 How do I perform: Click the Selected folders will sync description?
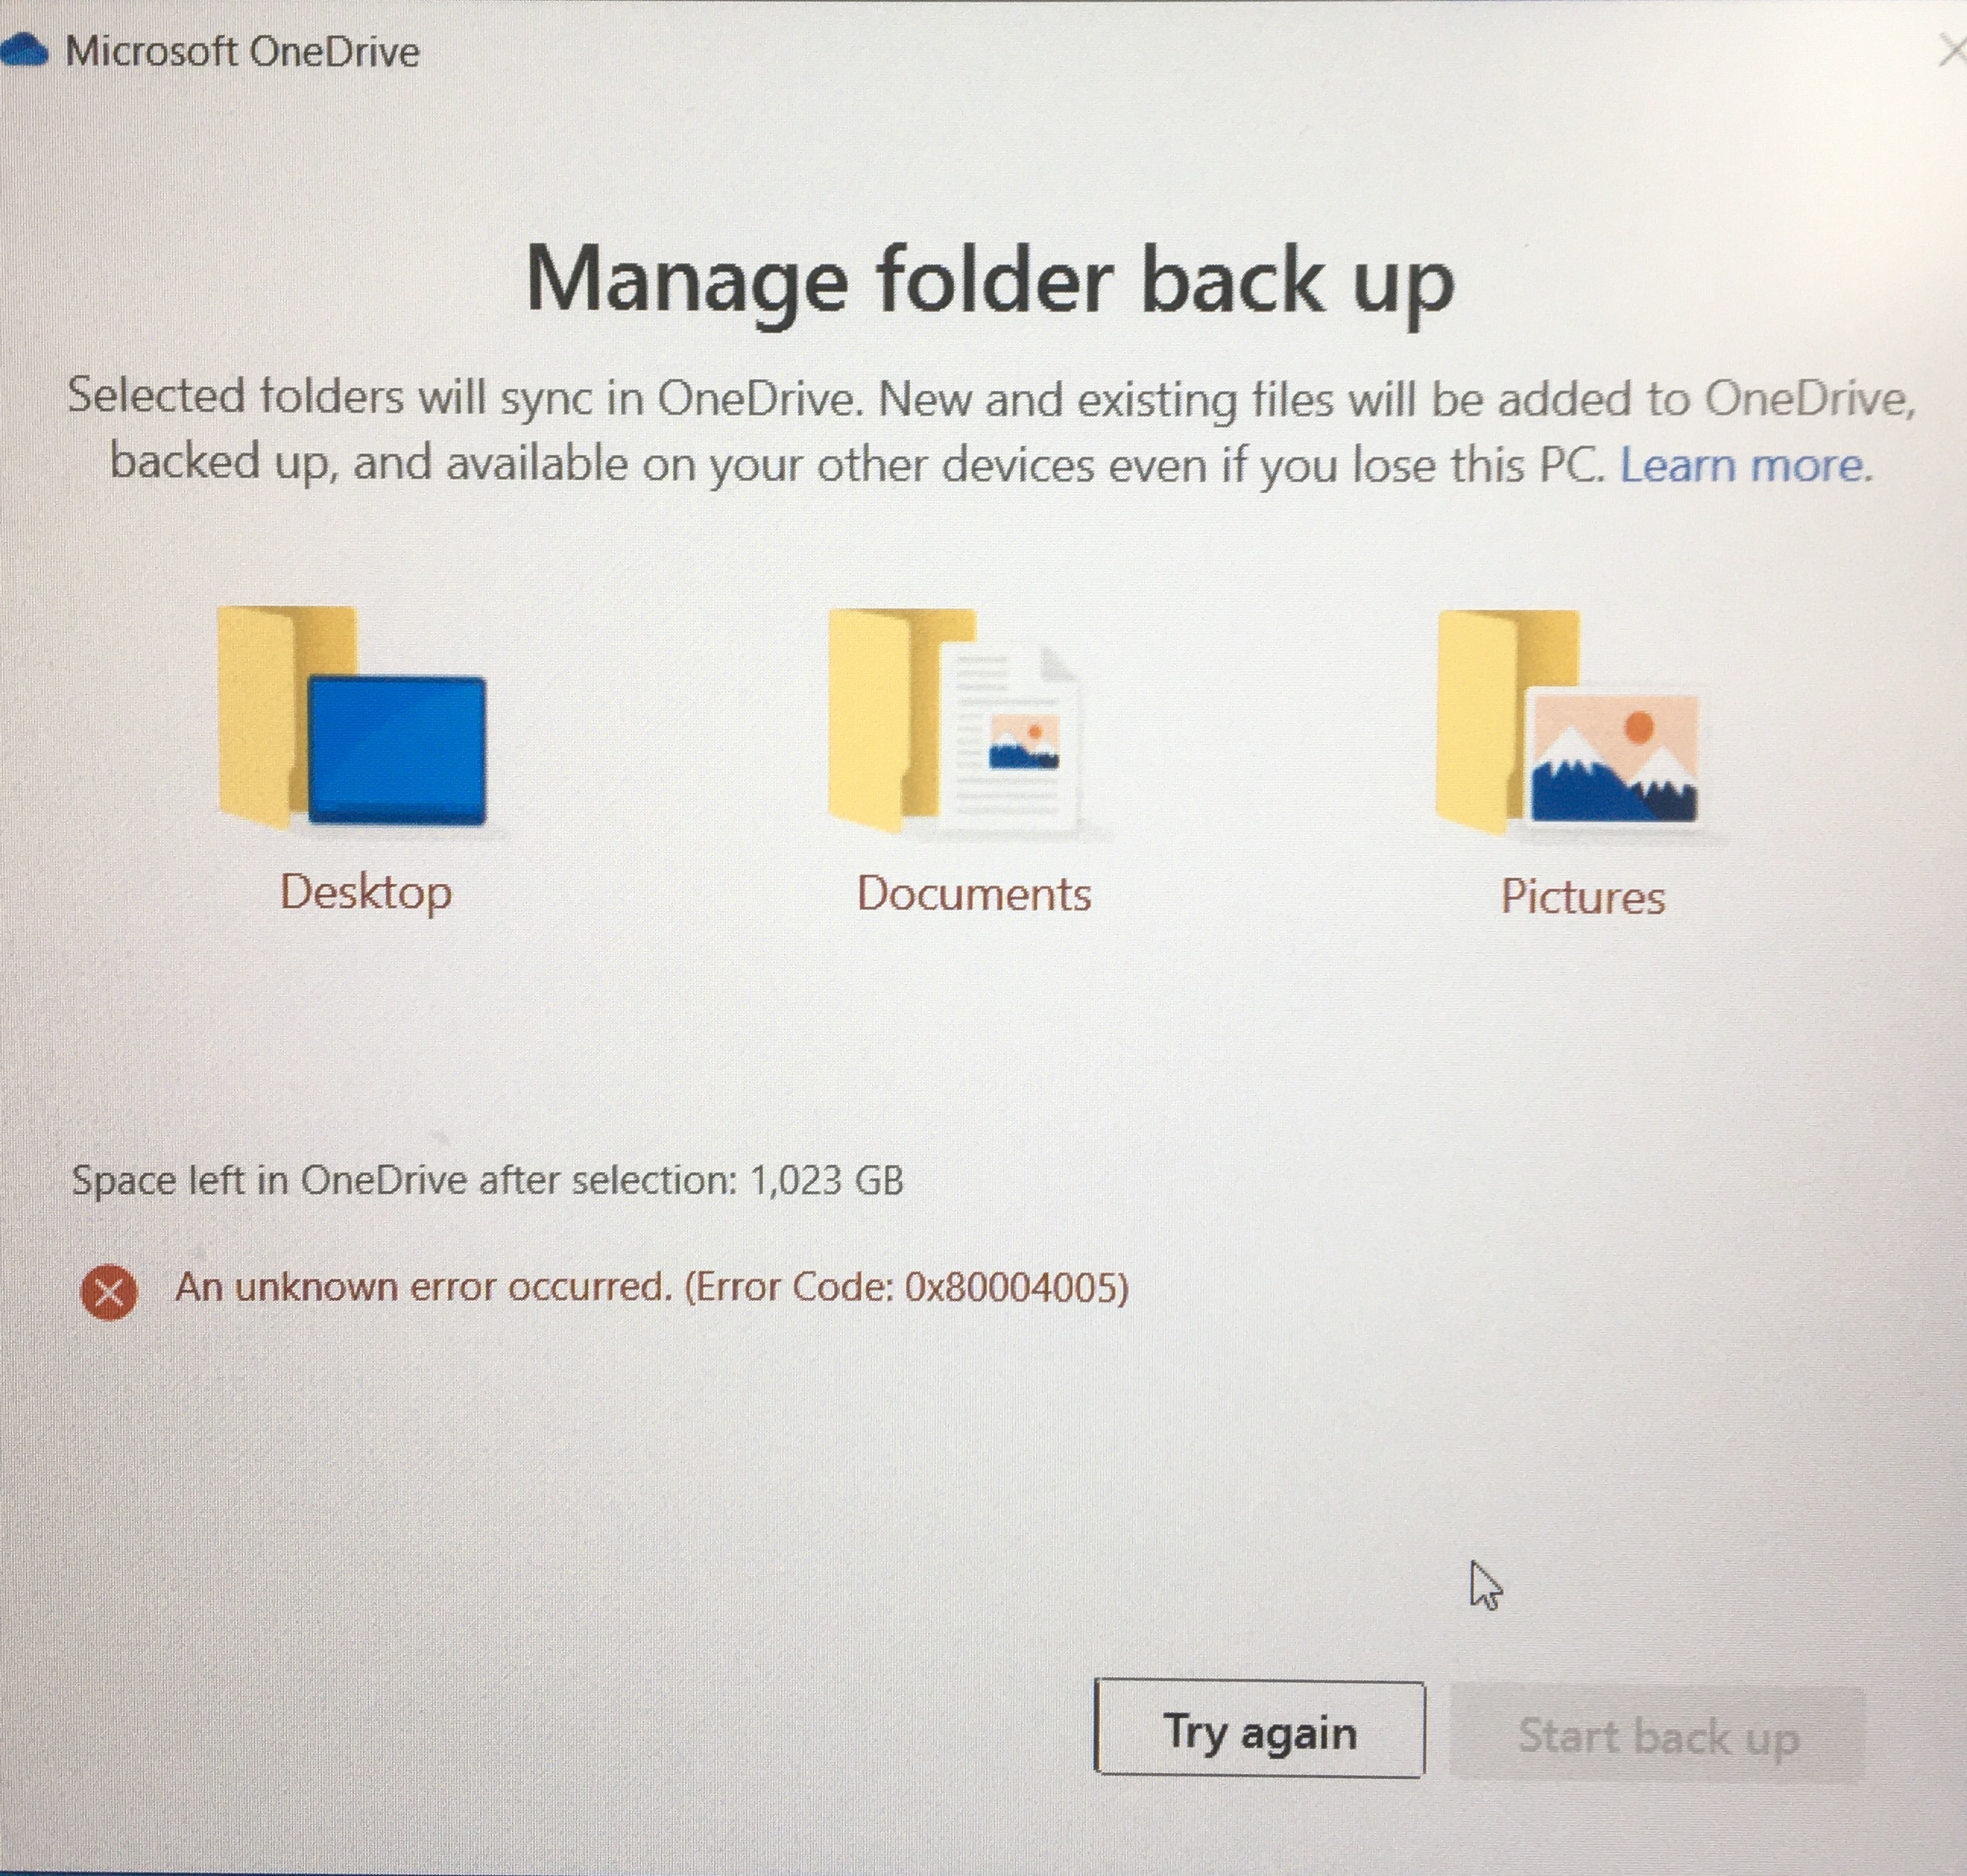(x=991, y=431)
